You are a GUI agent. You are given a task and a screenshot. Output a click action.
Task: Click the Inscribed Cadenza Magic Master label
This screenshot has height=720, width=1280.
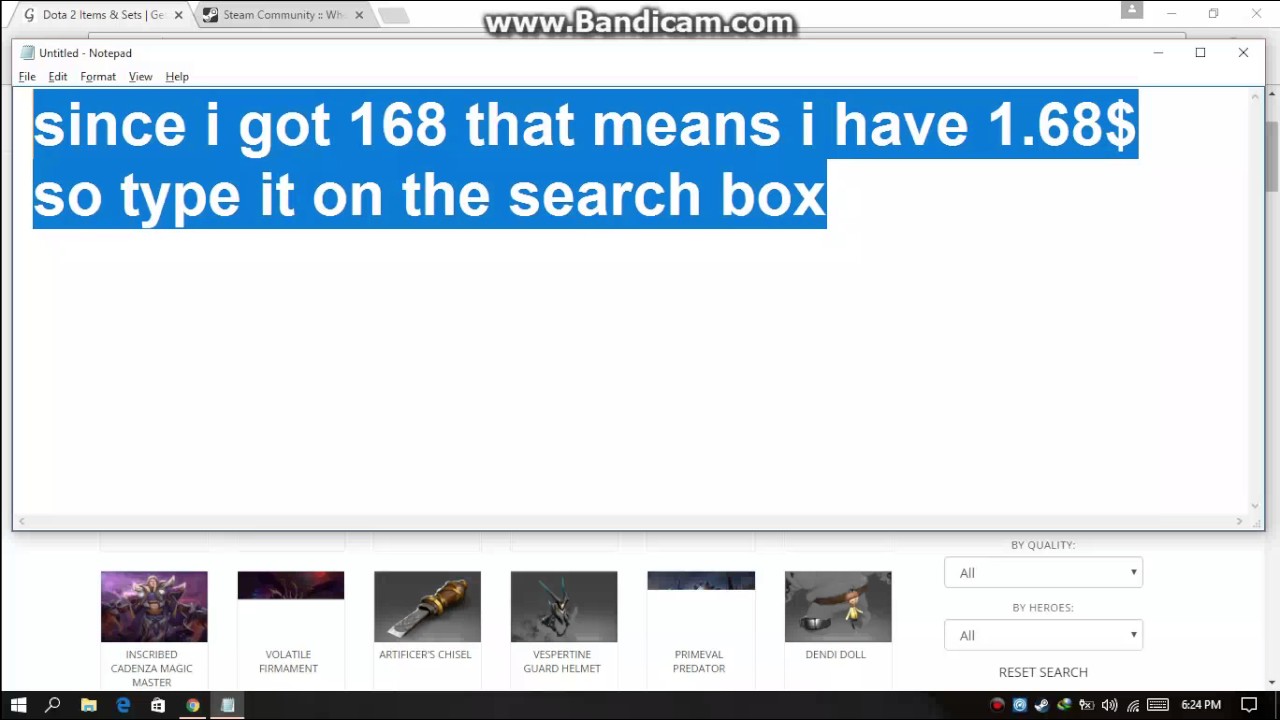(x=152, y=668)
